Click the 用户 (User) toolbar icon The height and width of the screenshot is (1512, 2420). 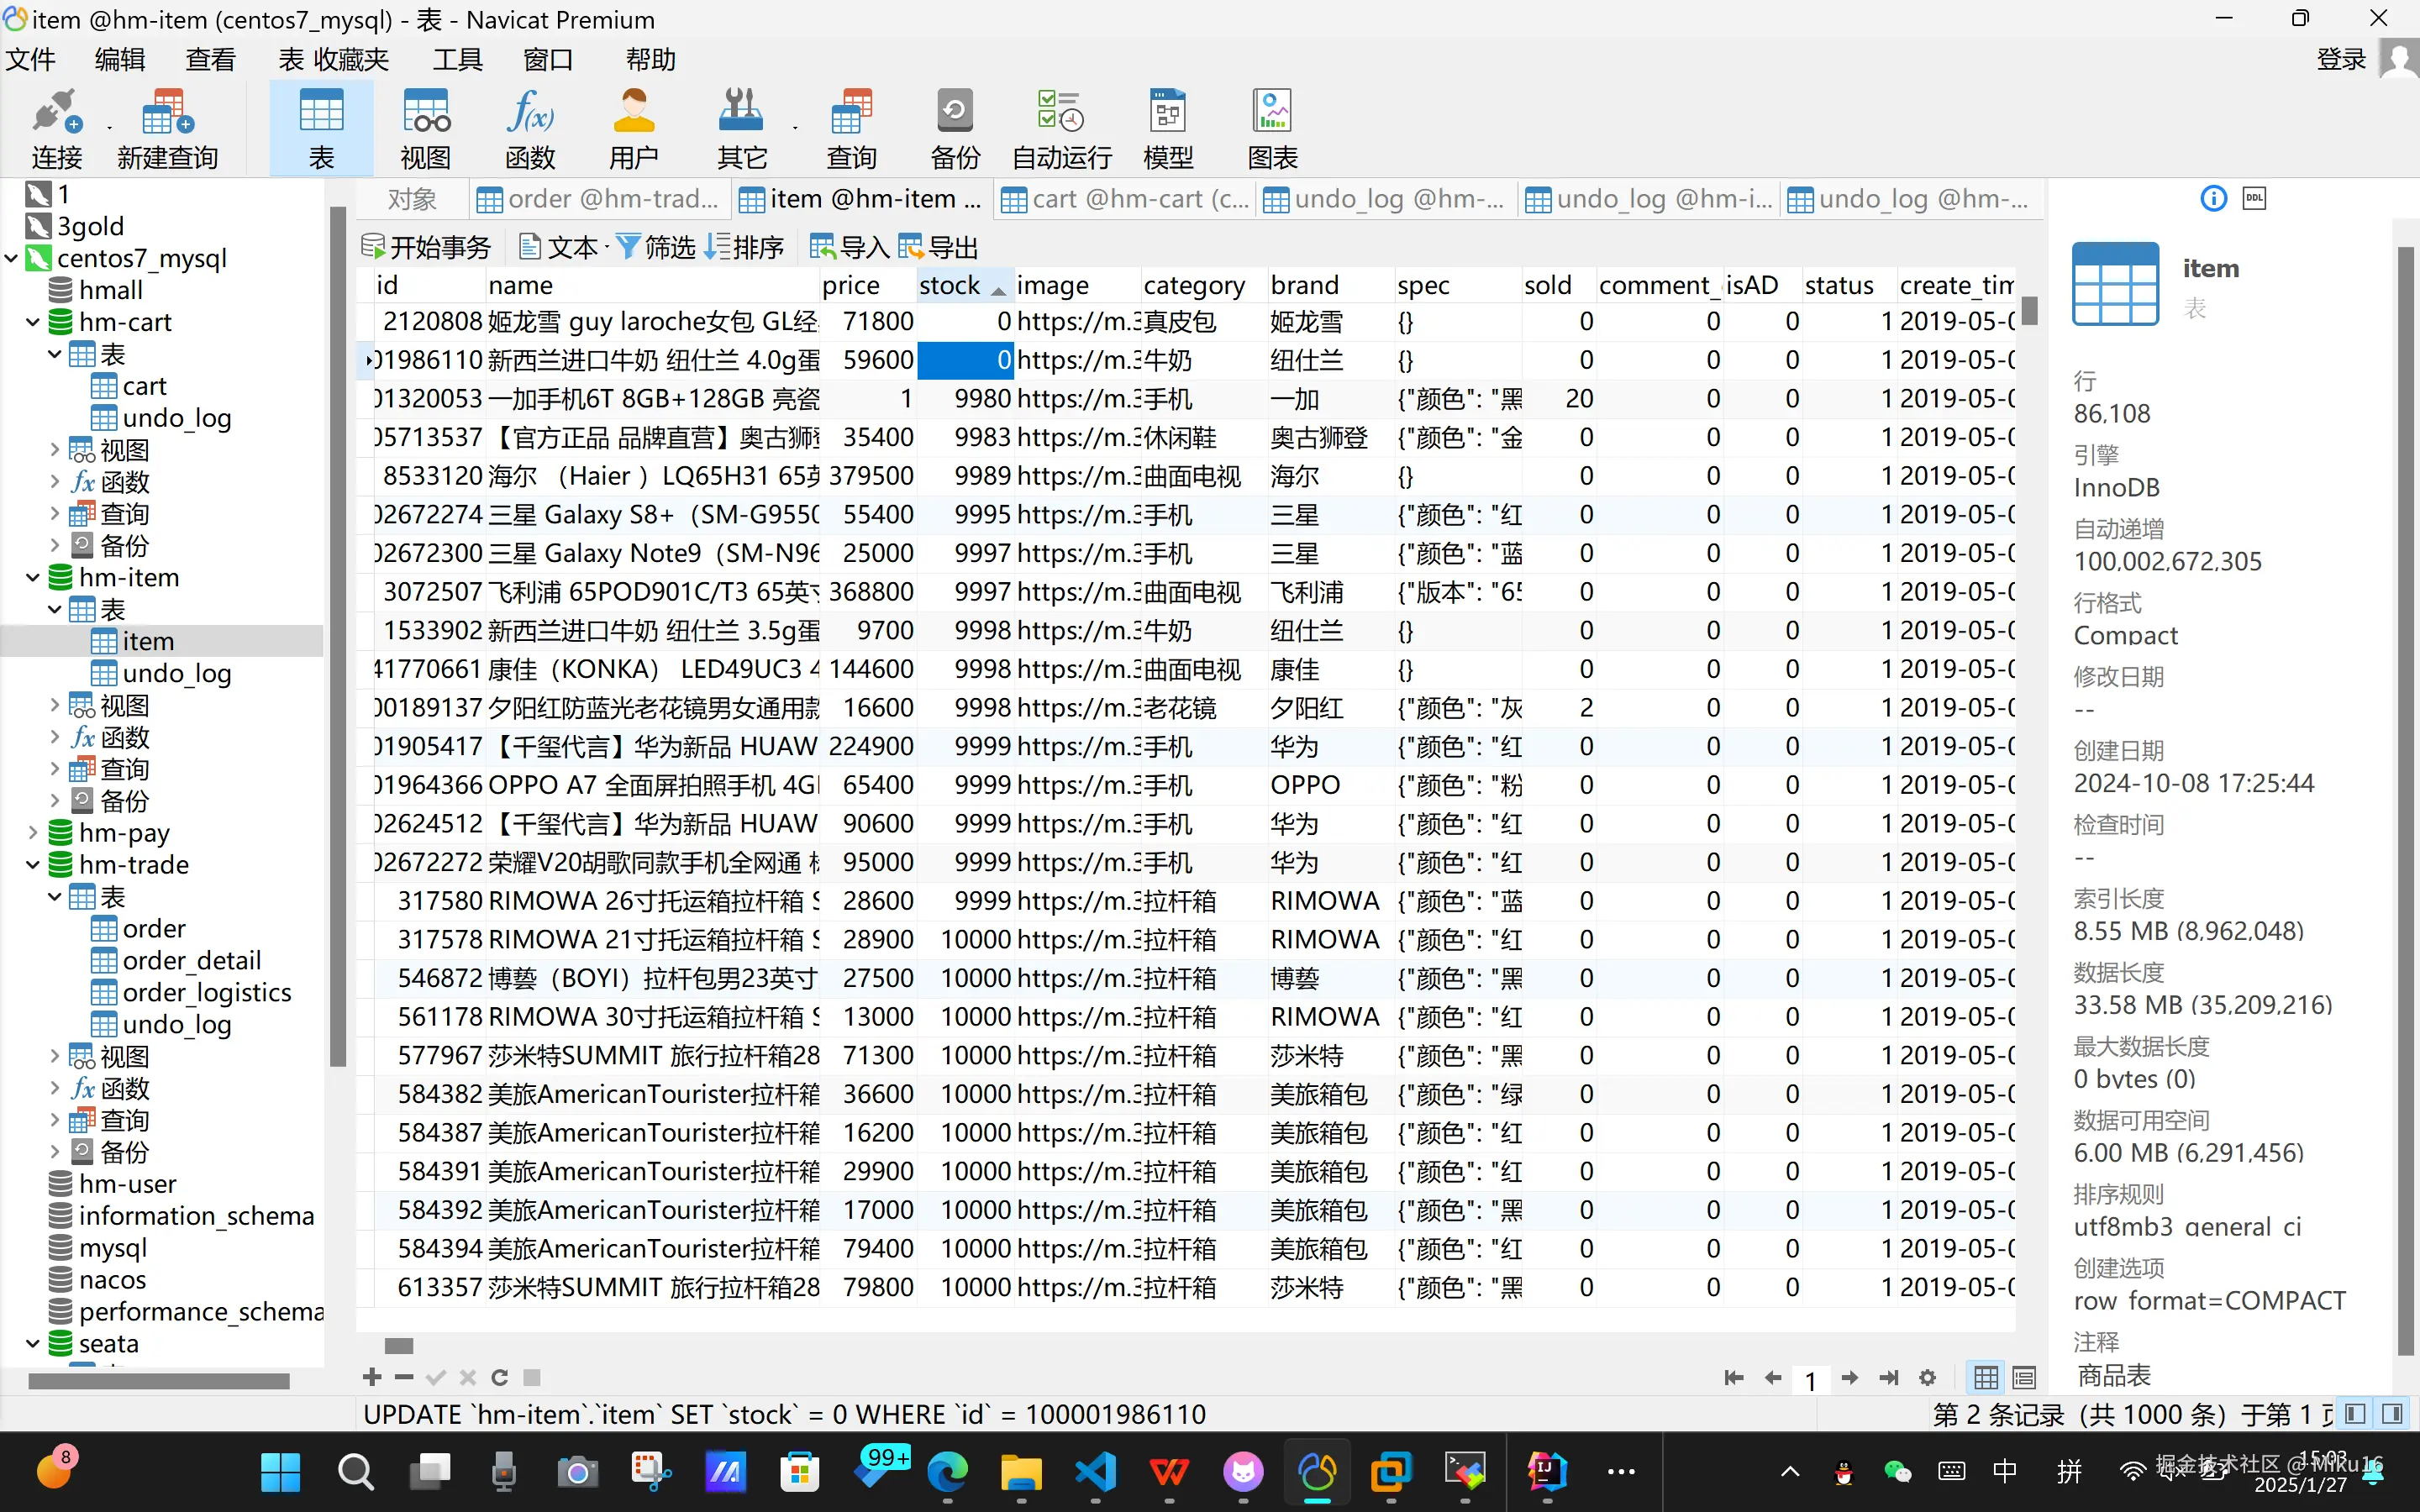click(x=633, y=128)
